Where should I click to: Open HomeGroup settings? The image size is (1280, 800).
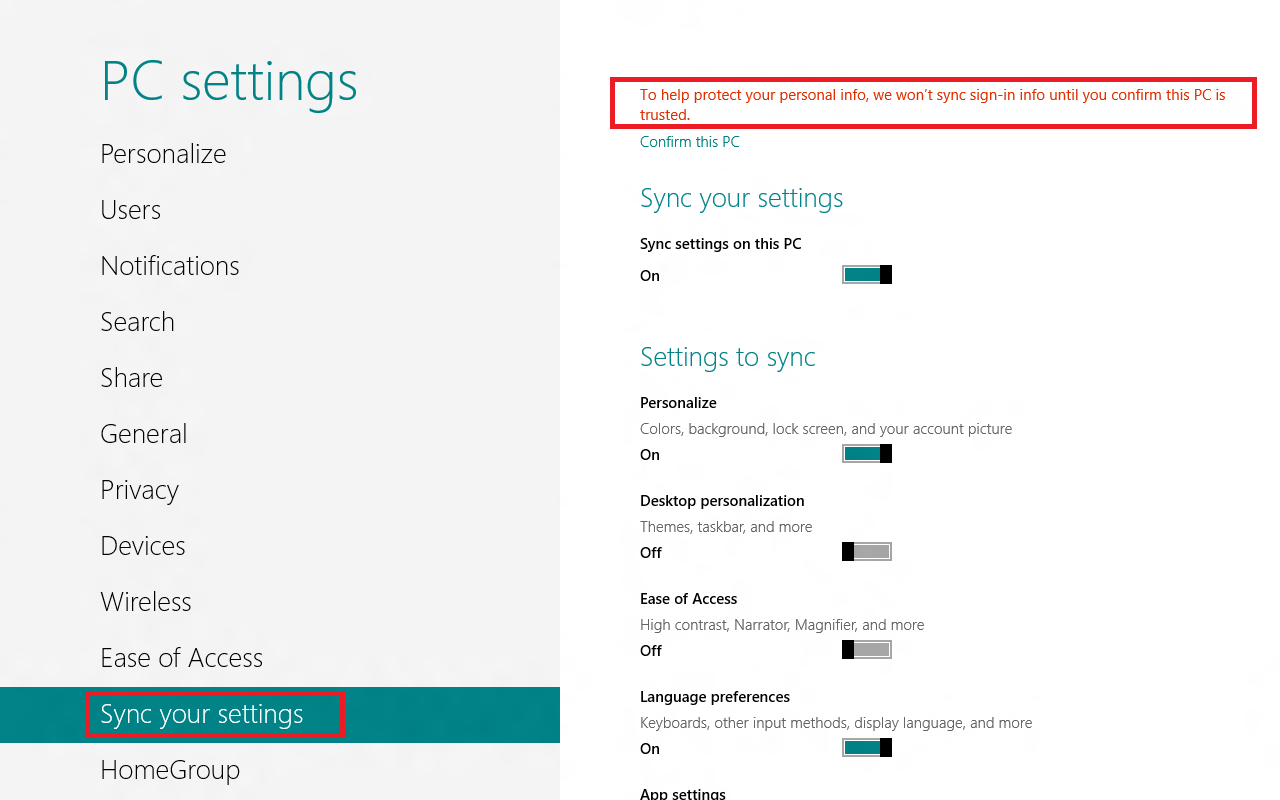(170, 770)
